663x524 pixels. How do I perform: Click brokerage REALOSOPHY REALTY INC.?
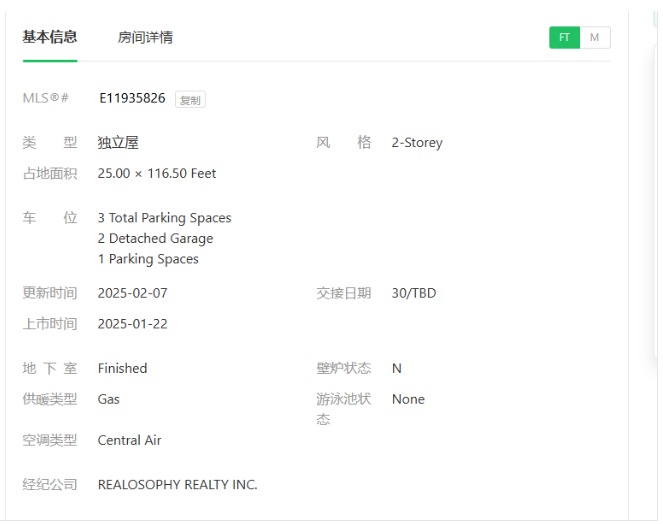[x=177, y=485]
